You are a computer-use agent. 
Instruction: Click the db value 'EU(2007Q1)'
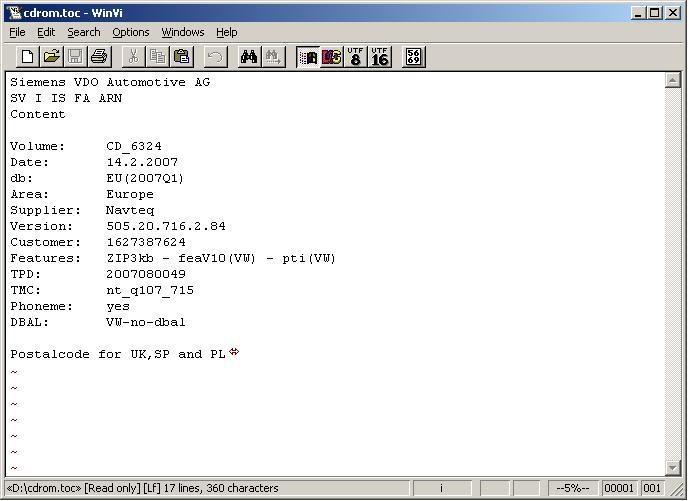click(145, 178)
